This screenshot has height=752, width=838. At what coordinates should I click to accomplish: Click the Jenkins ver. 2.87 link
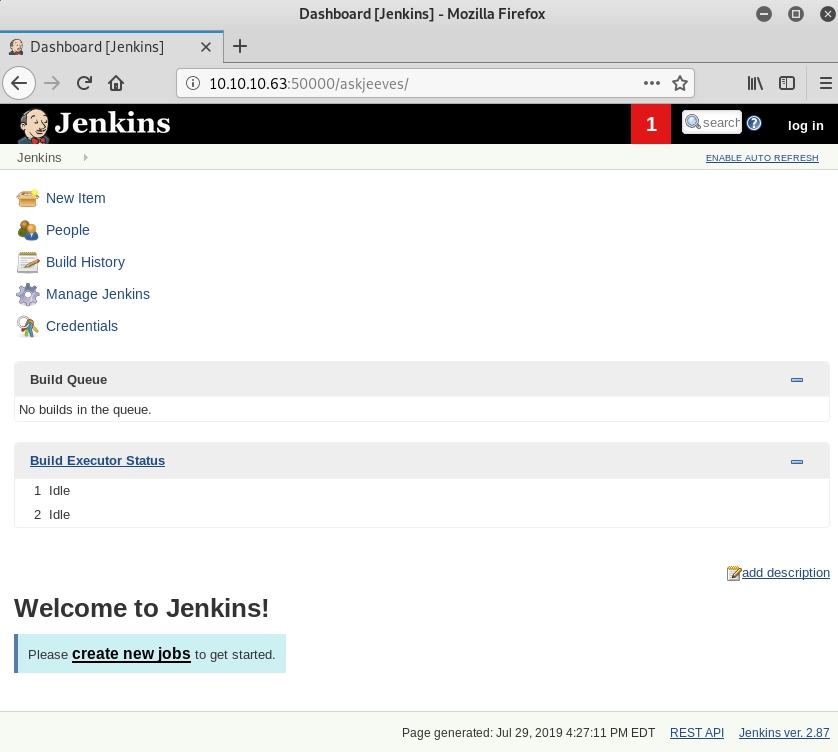783,733
